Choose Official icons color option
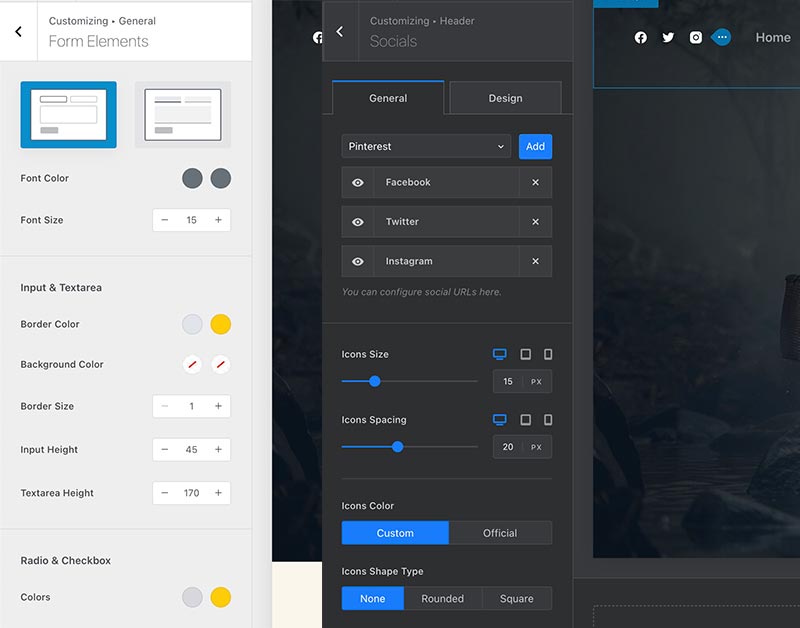Screen dimensions: 800x628 [500, 533]
